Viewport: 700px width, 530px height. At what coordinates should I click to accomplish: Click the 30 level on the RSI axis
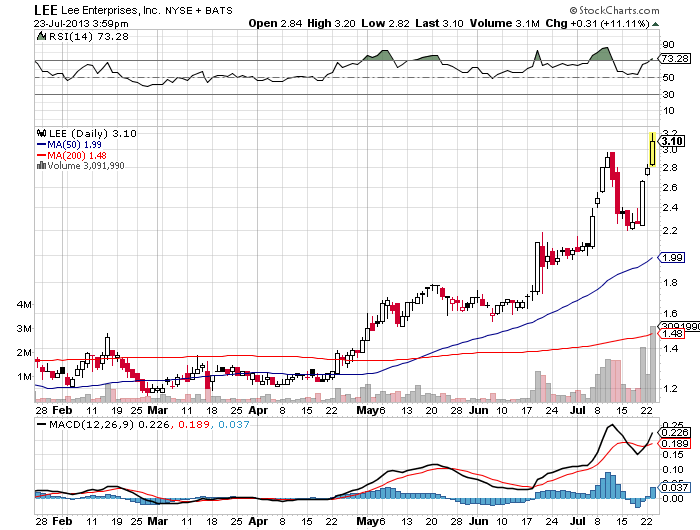(668, 95)
